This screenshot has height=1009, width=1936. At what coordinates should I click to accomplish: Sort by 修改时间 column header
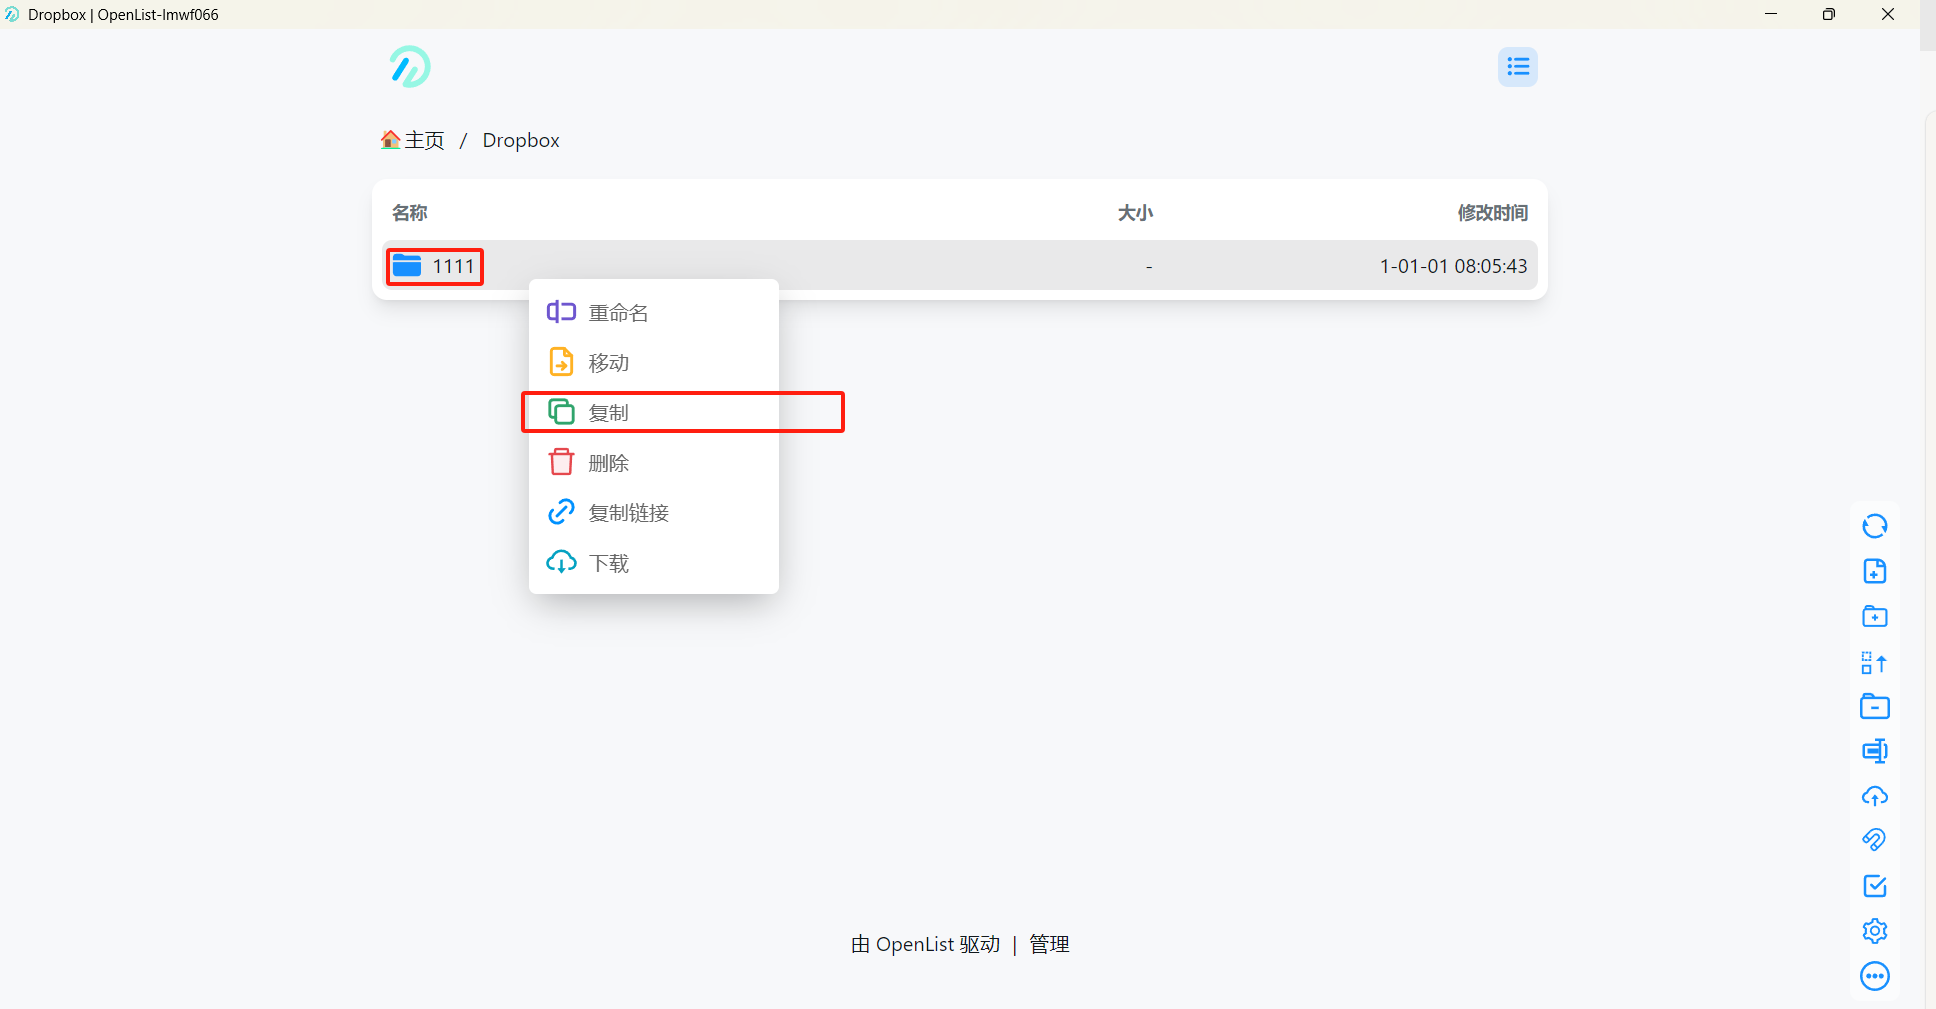[x=1492, y=213]
